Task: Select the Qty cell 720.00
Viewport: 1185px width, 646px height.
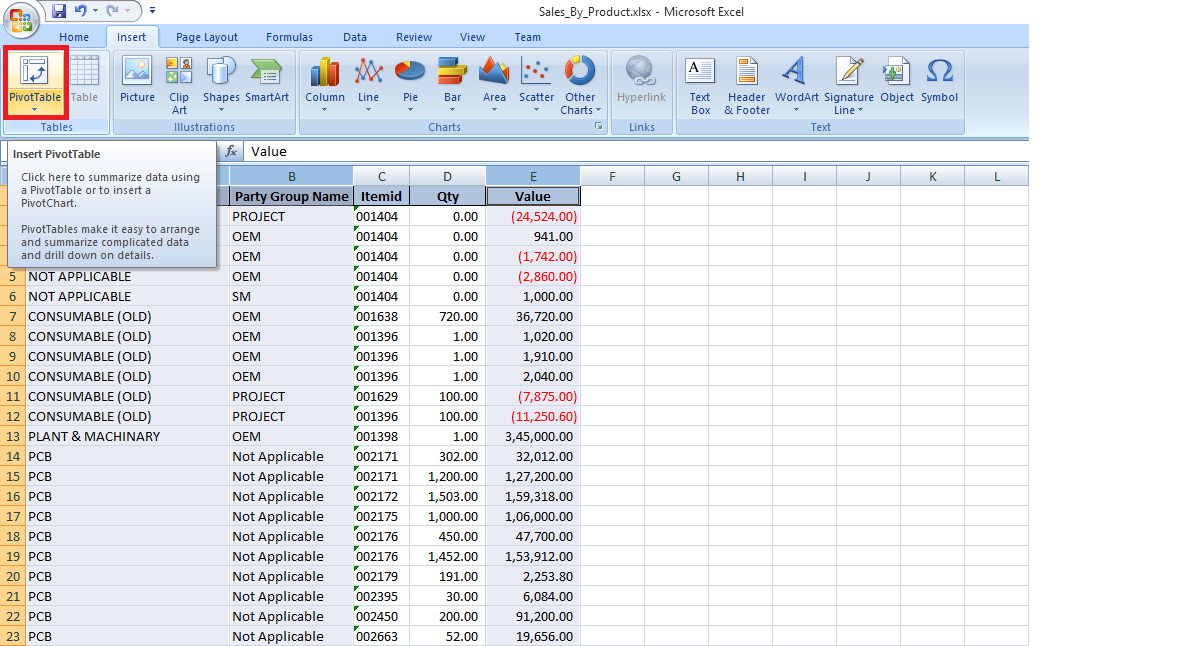Action: coord(447,317)
